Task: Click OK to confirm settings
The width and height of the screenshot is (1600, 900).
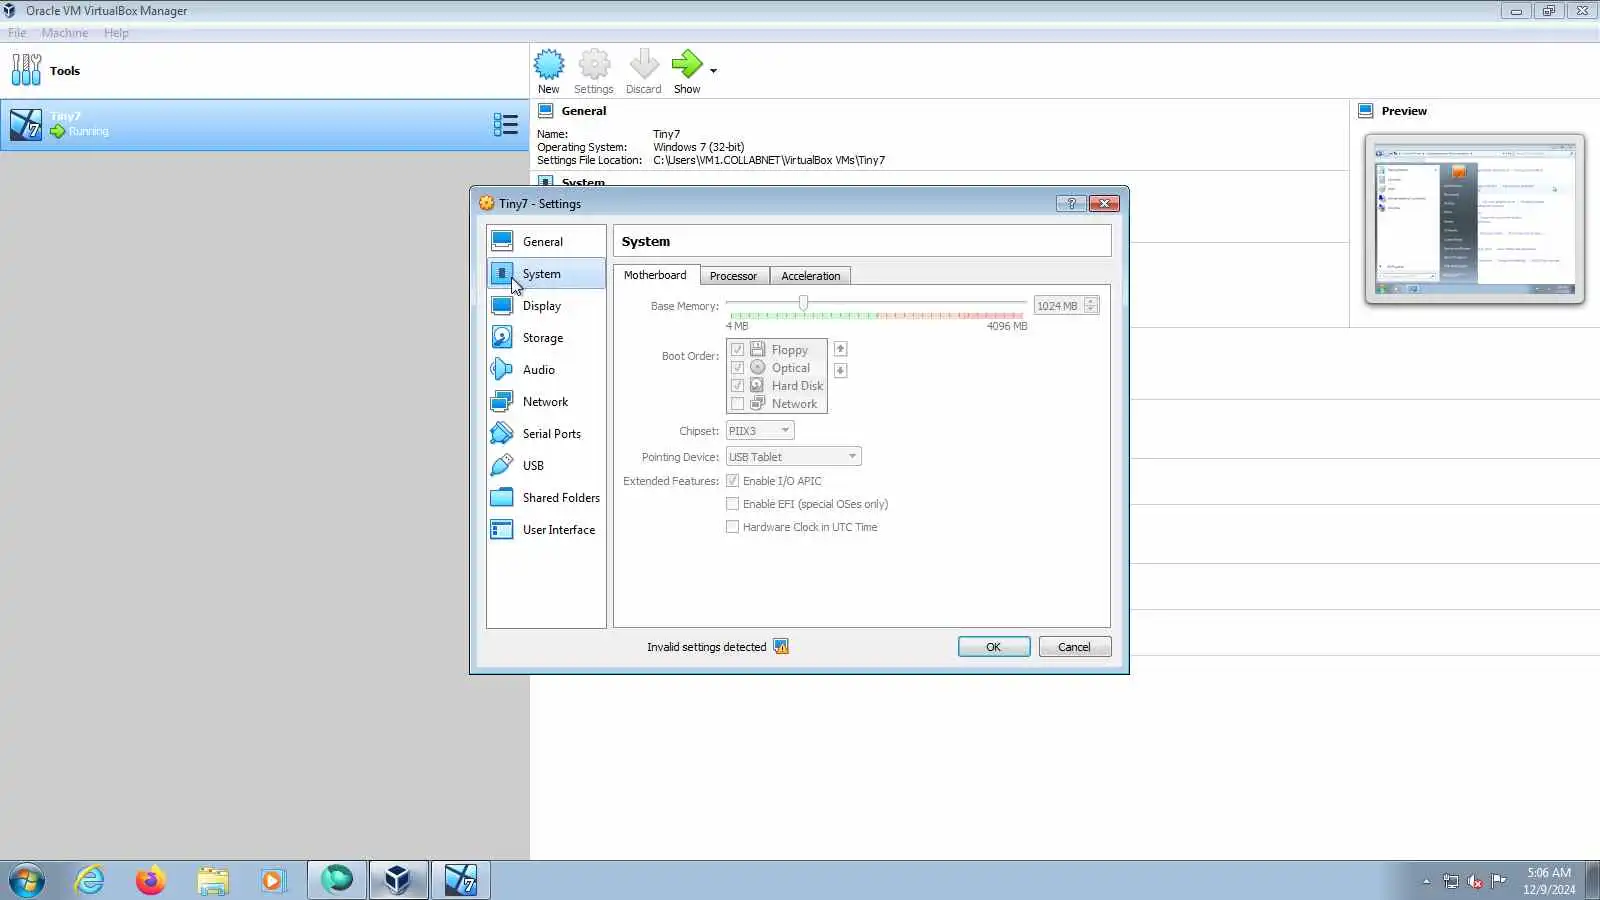Action: pyautogui.click(x=994, y=647)
